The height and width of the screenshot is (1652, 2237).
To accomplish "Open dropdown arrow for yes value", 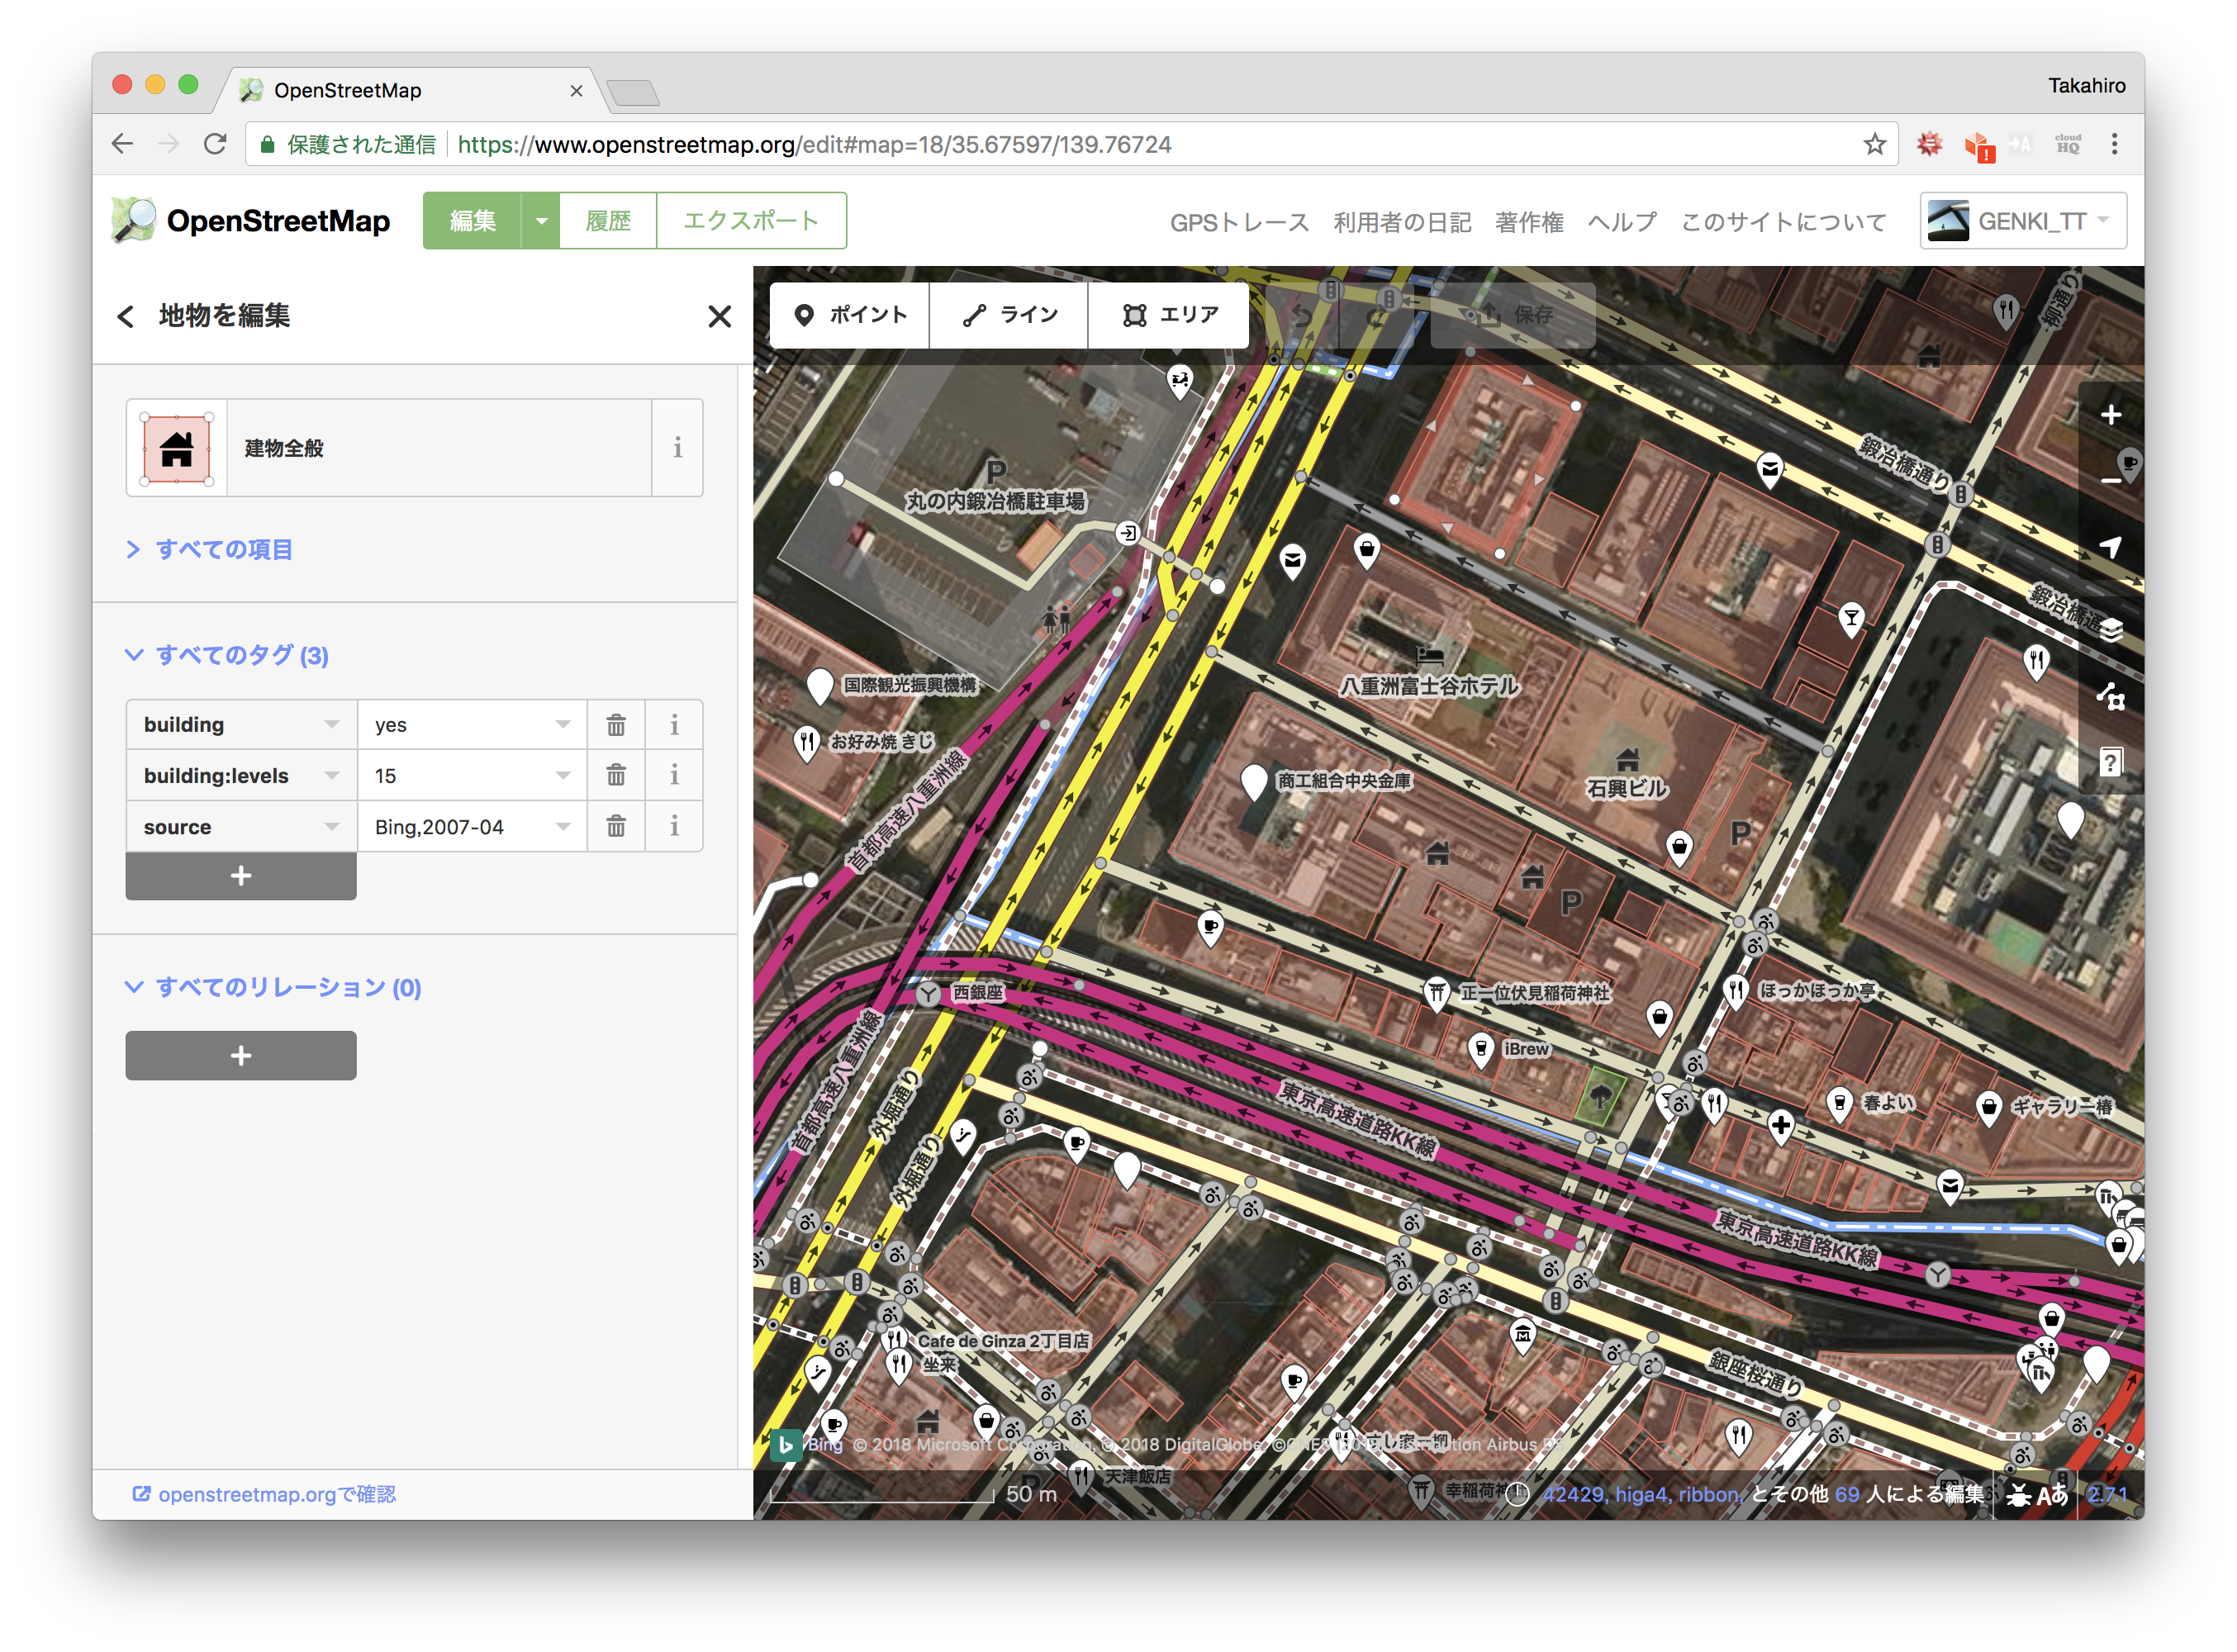I will click(x=563, y=725).
